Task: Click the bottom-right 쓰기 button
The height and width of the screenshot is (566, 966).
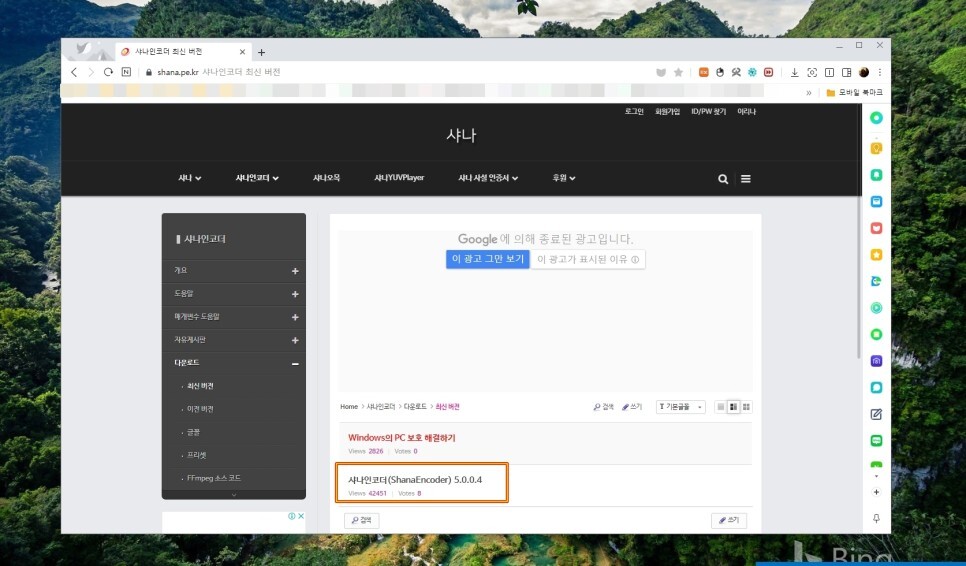Action: tap(729, 520)
